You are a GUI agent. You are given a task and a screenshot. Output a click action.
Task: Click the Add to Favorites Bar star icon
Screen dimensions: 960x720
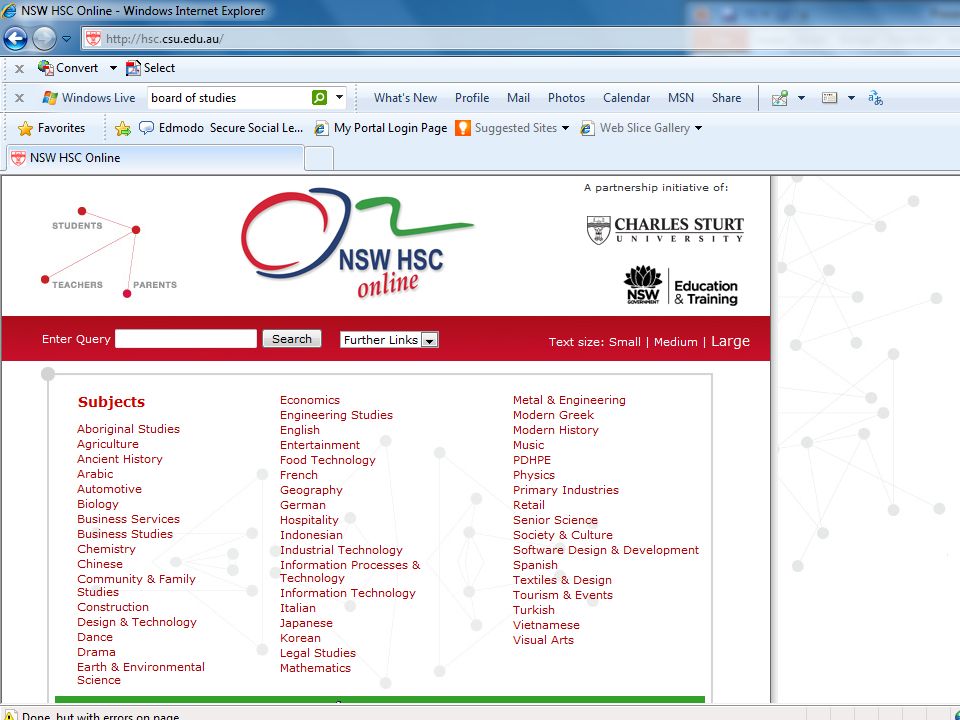pyautogui.click(x=122, y=128)
